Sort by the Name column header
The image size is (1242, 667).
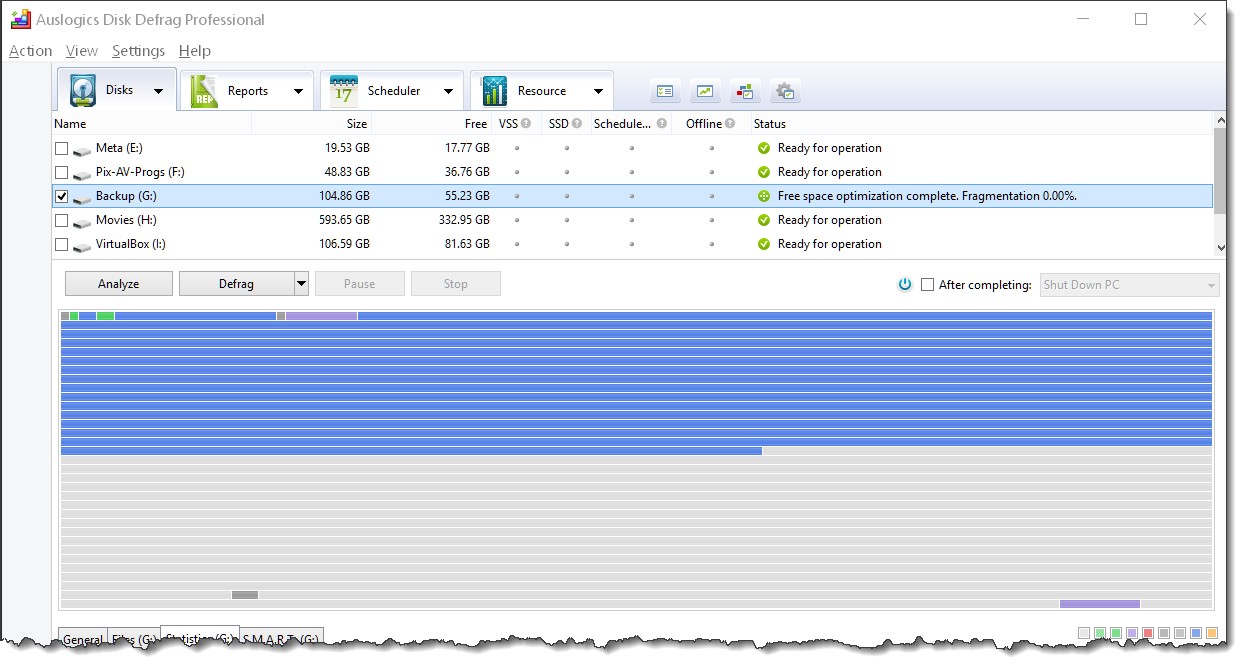(151, 124)
